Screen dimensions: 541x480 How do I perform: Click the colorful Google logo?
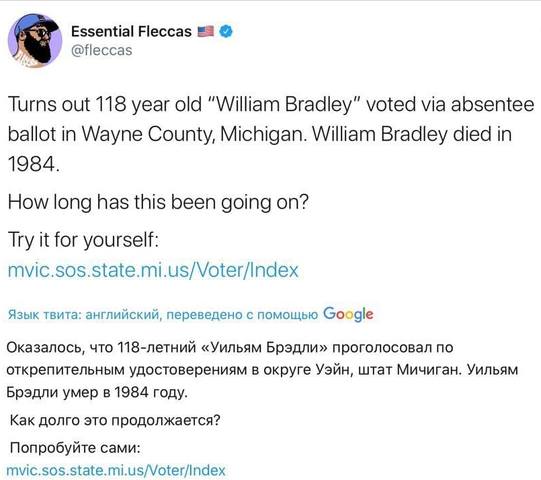[348, 314]
